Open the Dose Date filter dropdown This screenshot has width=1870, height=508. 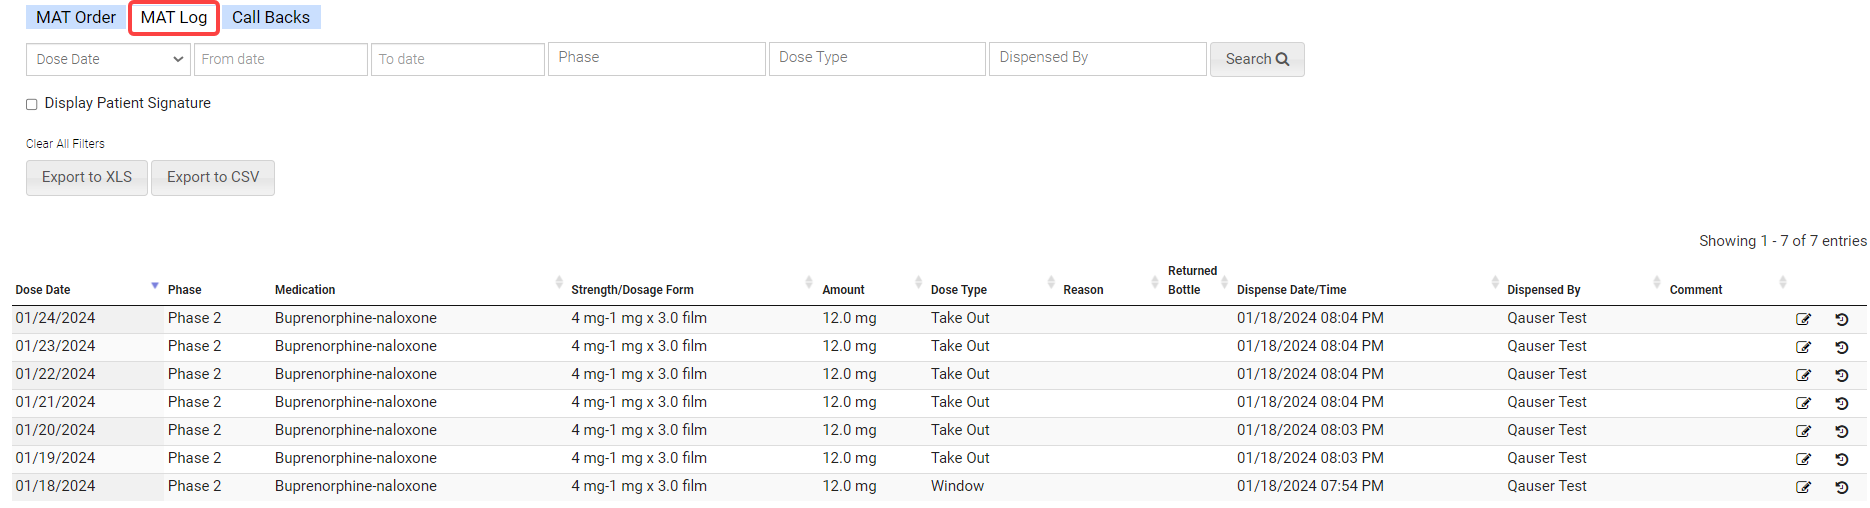[108, 59]
